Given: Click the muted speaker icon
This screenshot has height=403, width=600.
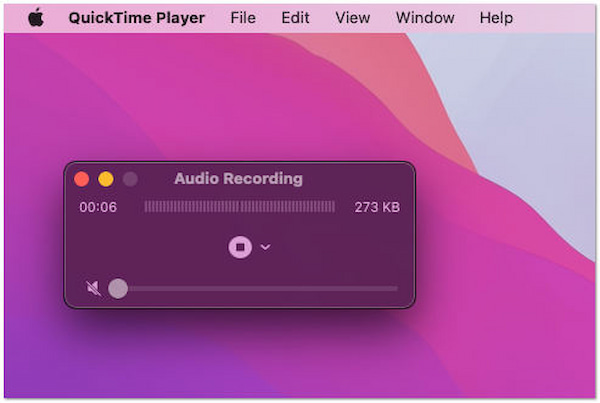Looking at the screenshot, I should [x=93, y=289].
